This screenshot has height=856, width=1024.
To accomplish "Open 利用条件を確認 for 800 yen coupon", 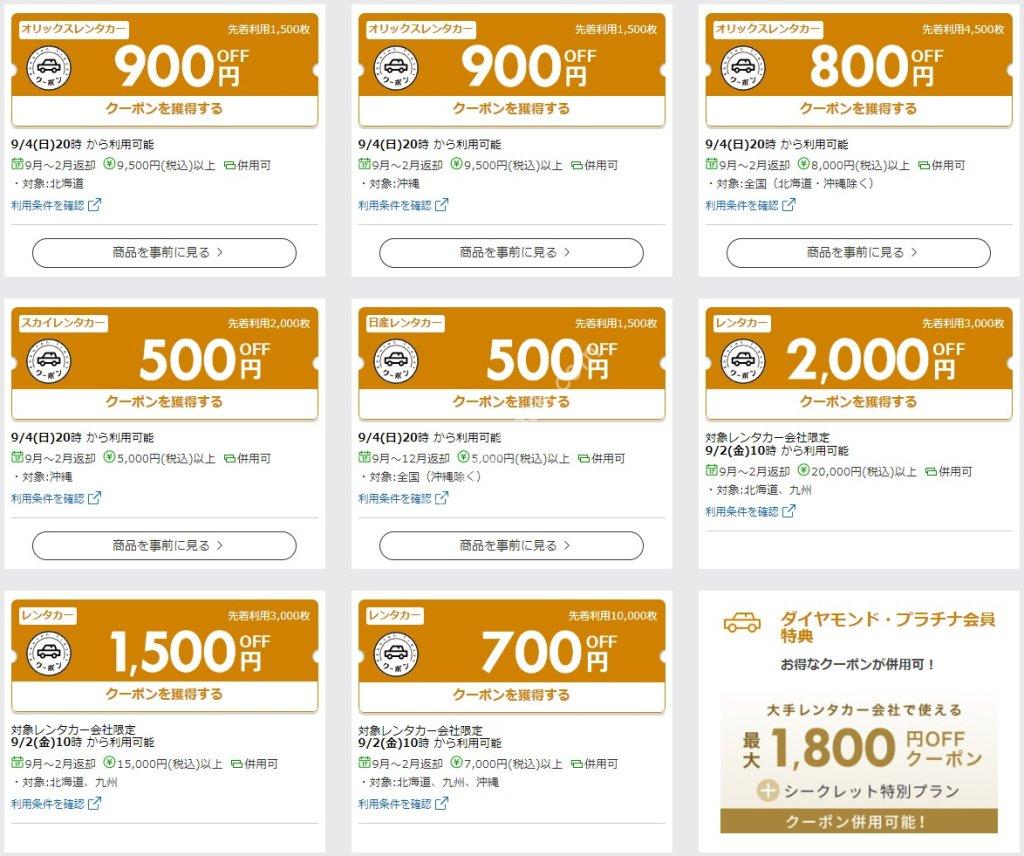I will click(x=750, y=205).
